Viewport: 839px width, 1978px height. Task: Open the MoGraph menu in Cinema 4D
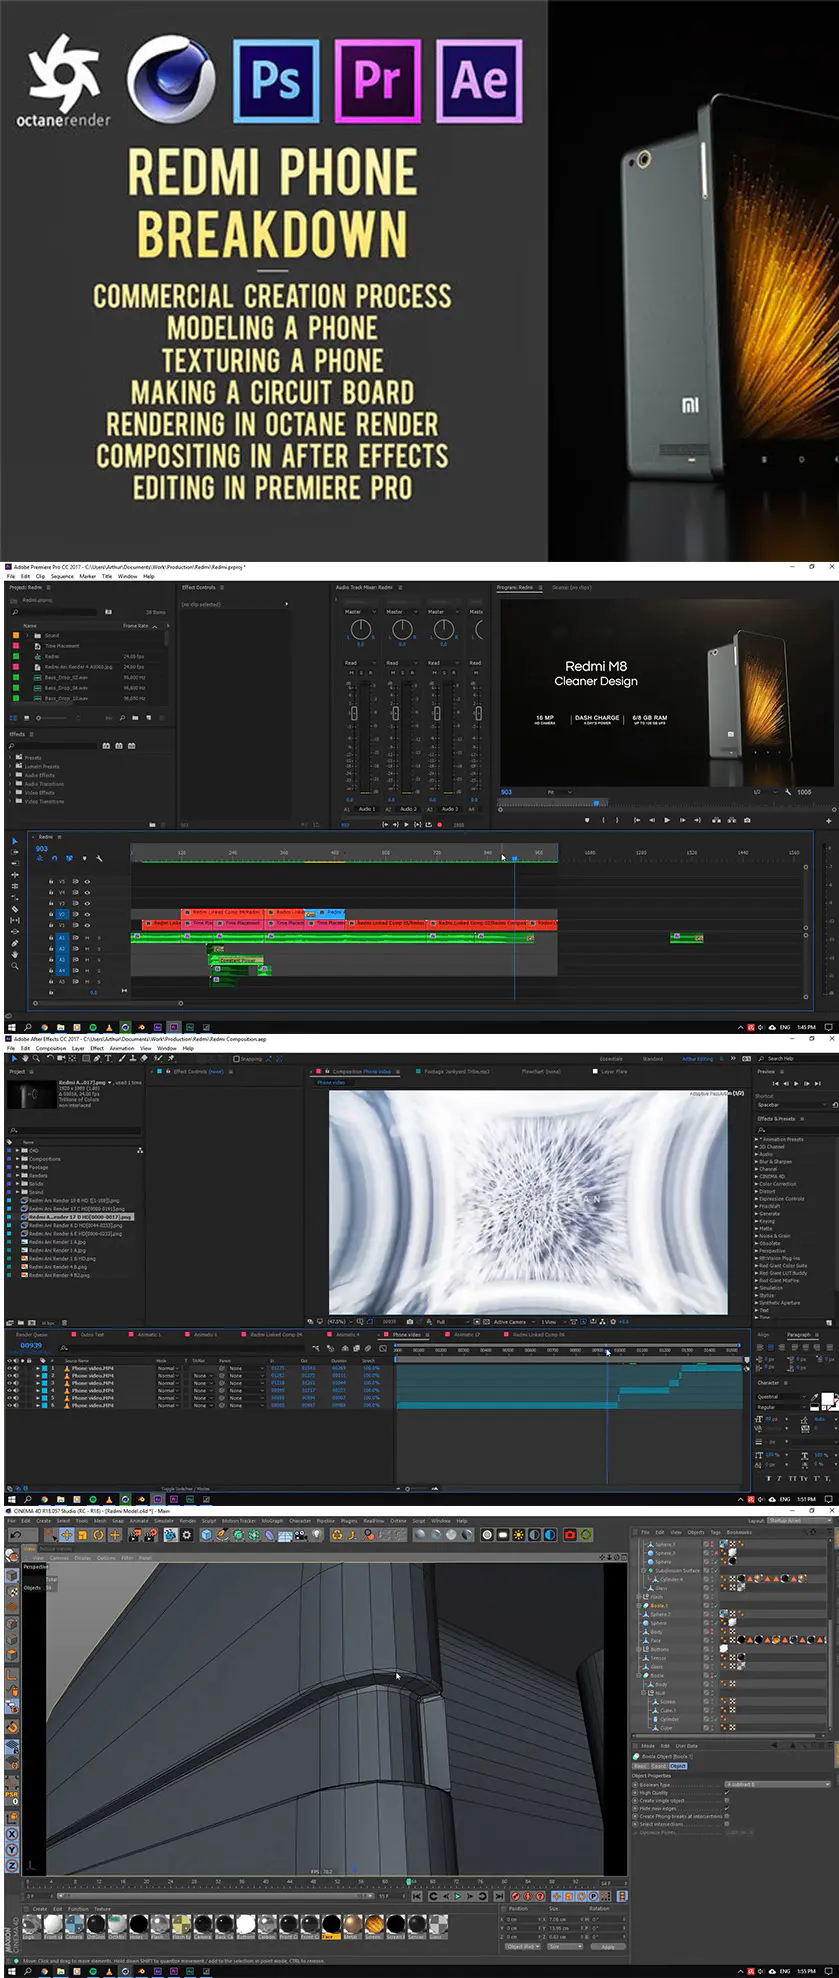(272, 1520)
